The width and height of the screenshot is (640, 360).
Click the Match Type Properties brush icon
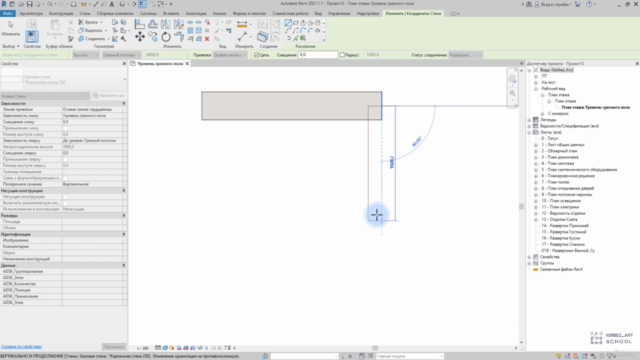(x=71, y=39)
